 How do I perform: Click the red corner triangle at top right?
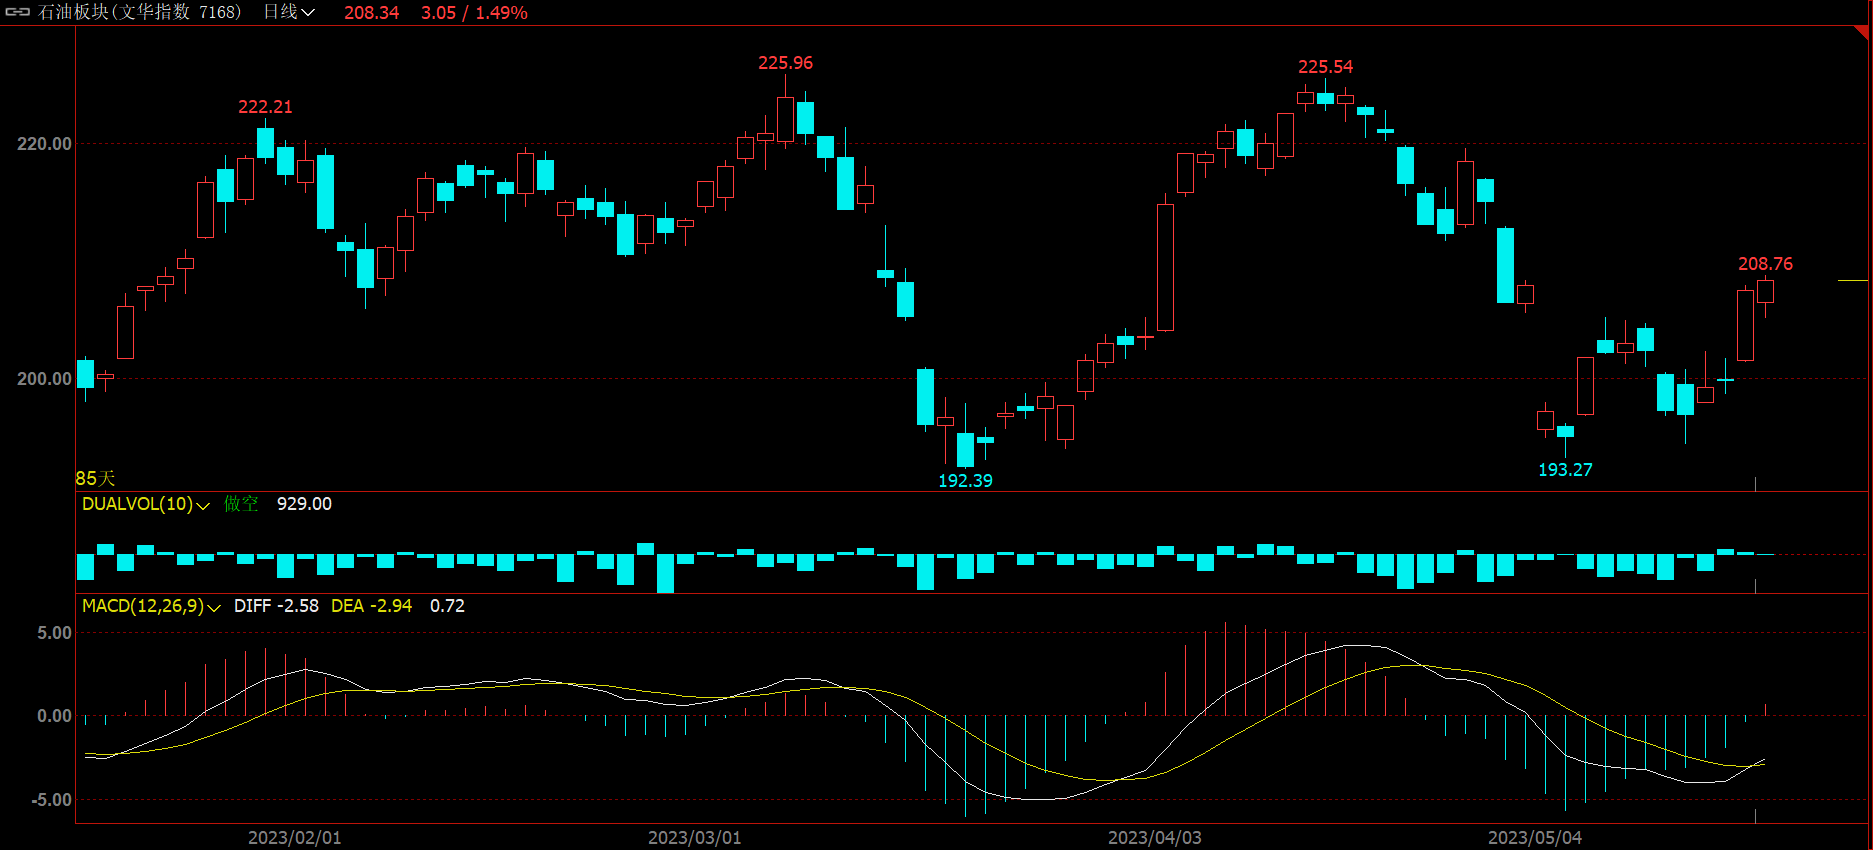(x=1862, y=33)
